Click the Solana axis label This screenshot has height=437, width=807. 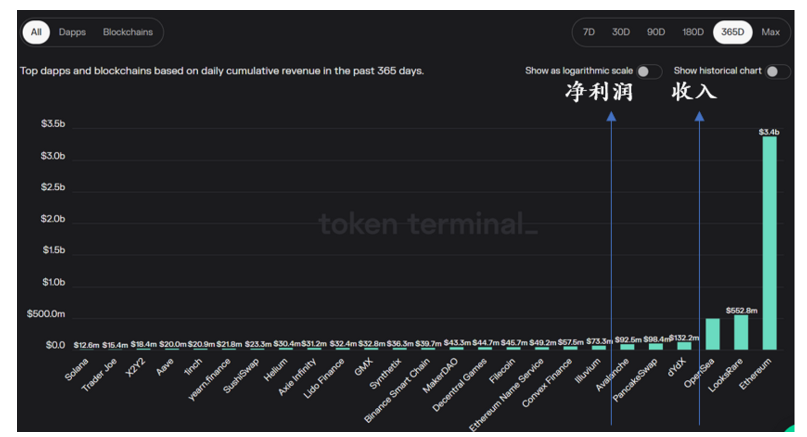[x=76, y=370]
